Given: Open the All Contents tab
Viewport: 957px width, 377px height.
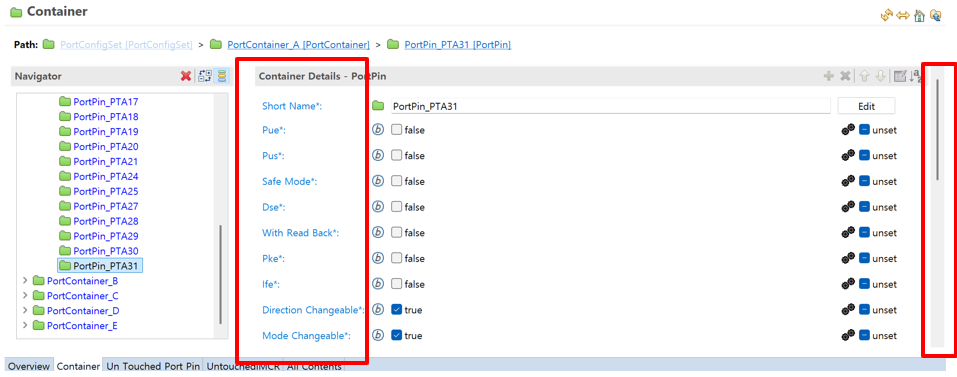Looking at the screenshot, I should [x=314, y=366].
